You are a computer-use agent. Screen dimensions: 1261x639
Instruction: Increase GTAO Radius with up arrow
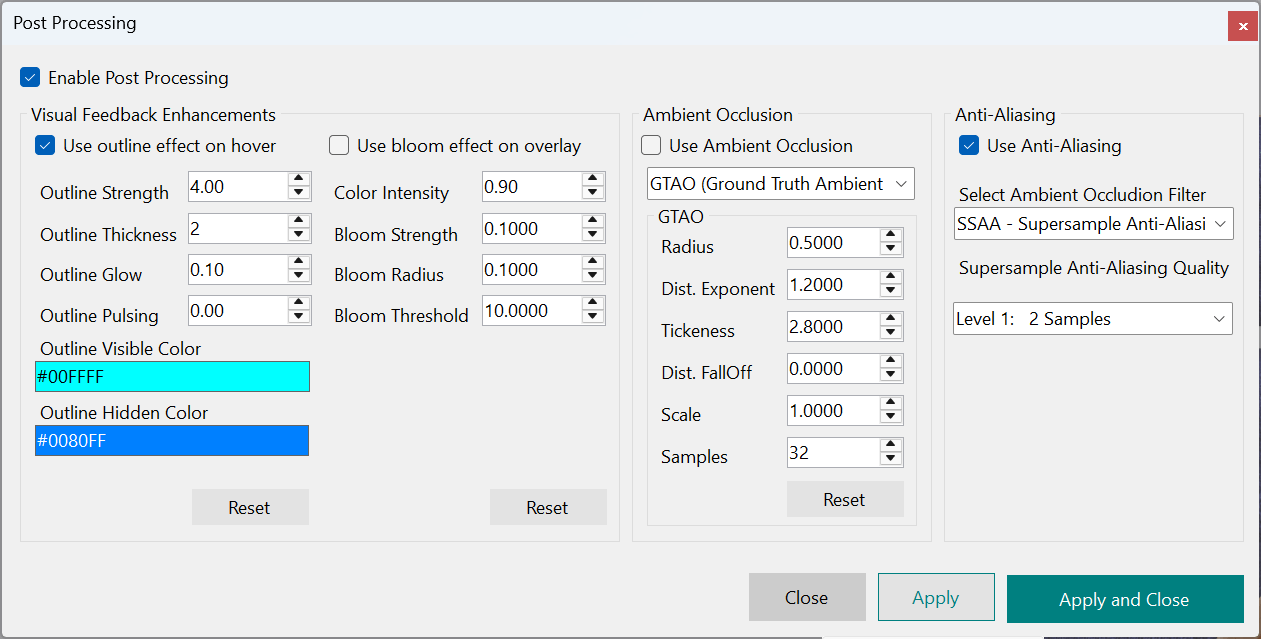890,236
